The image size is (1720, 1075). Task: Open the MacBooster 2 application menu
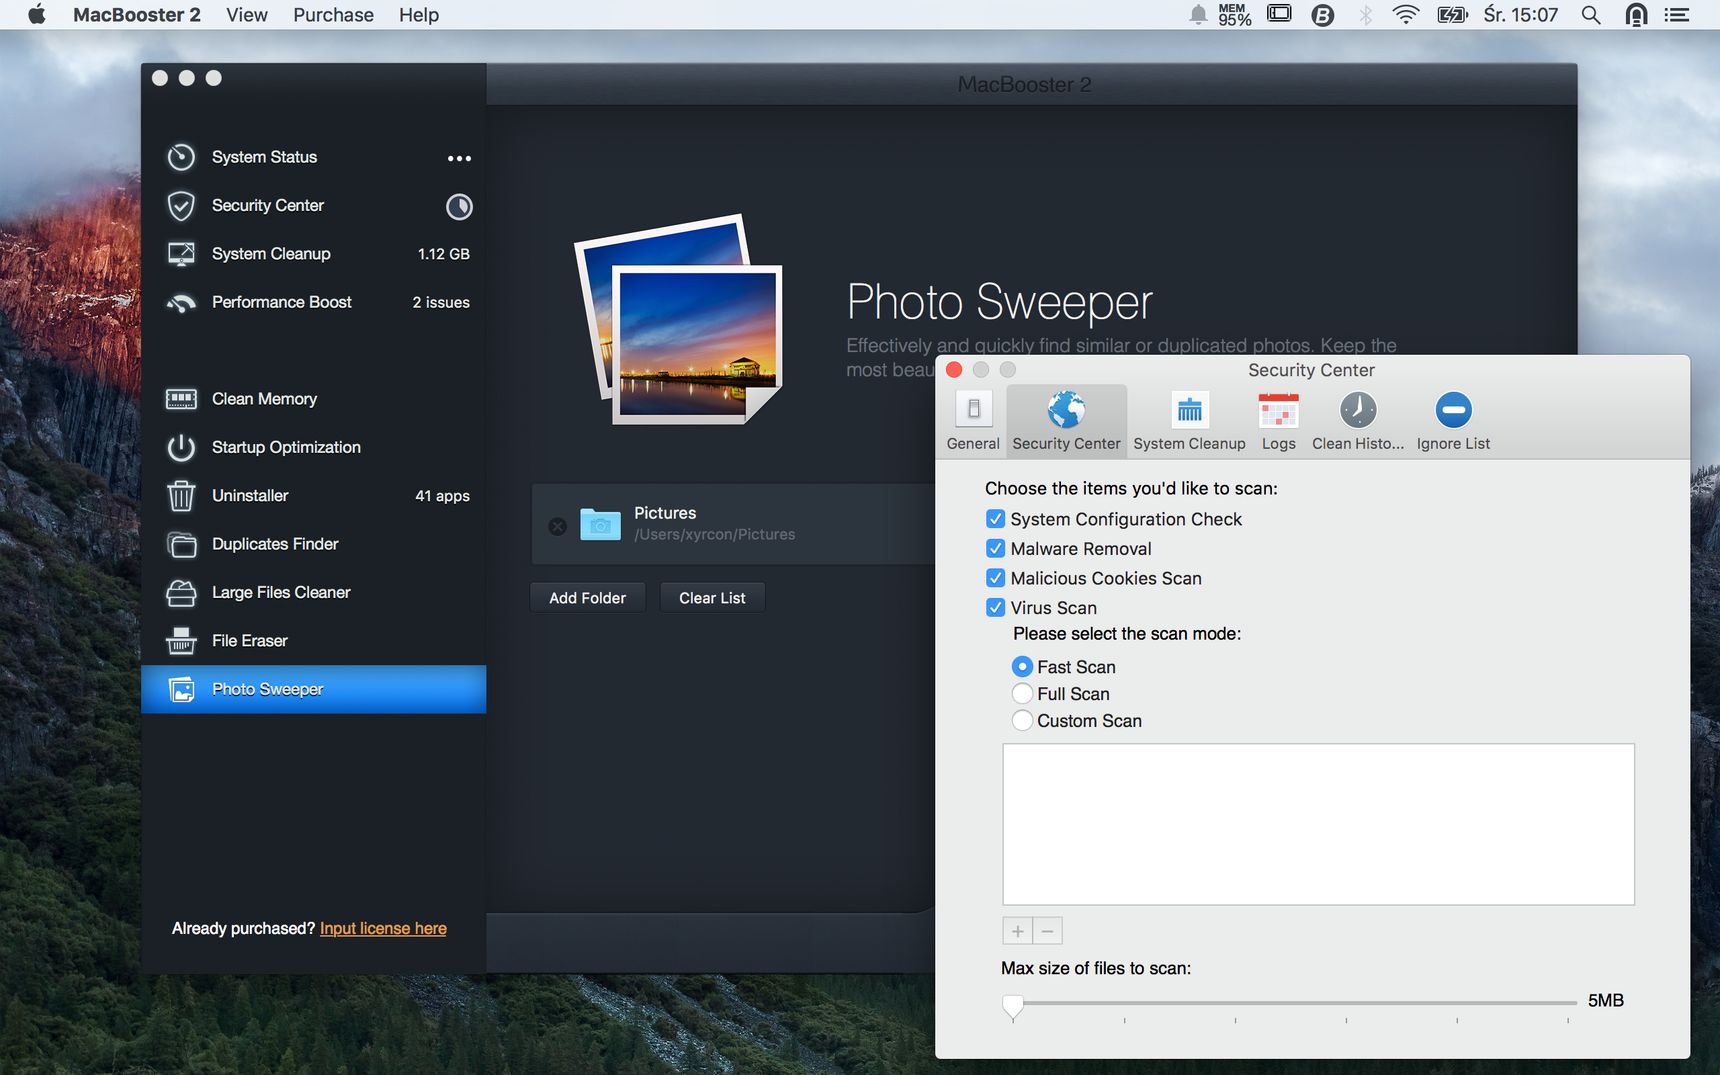(137, 15)
